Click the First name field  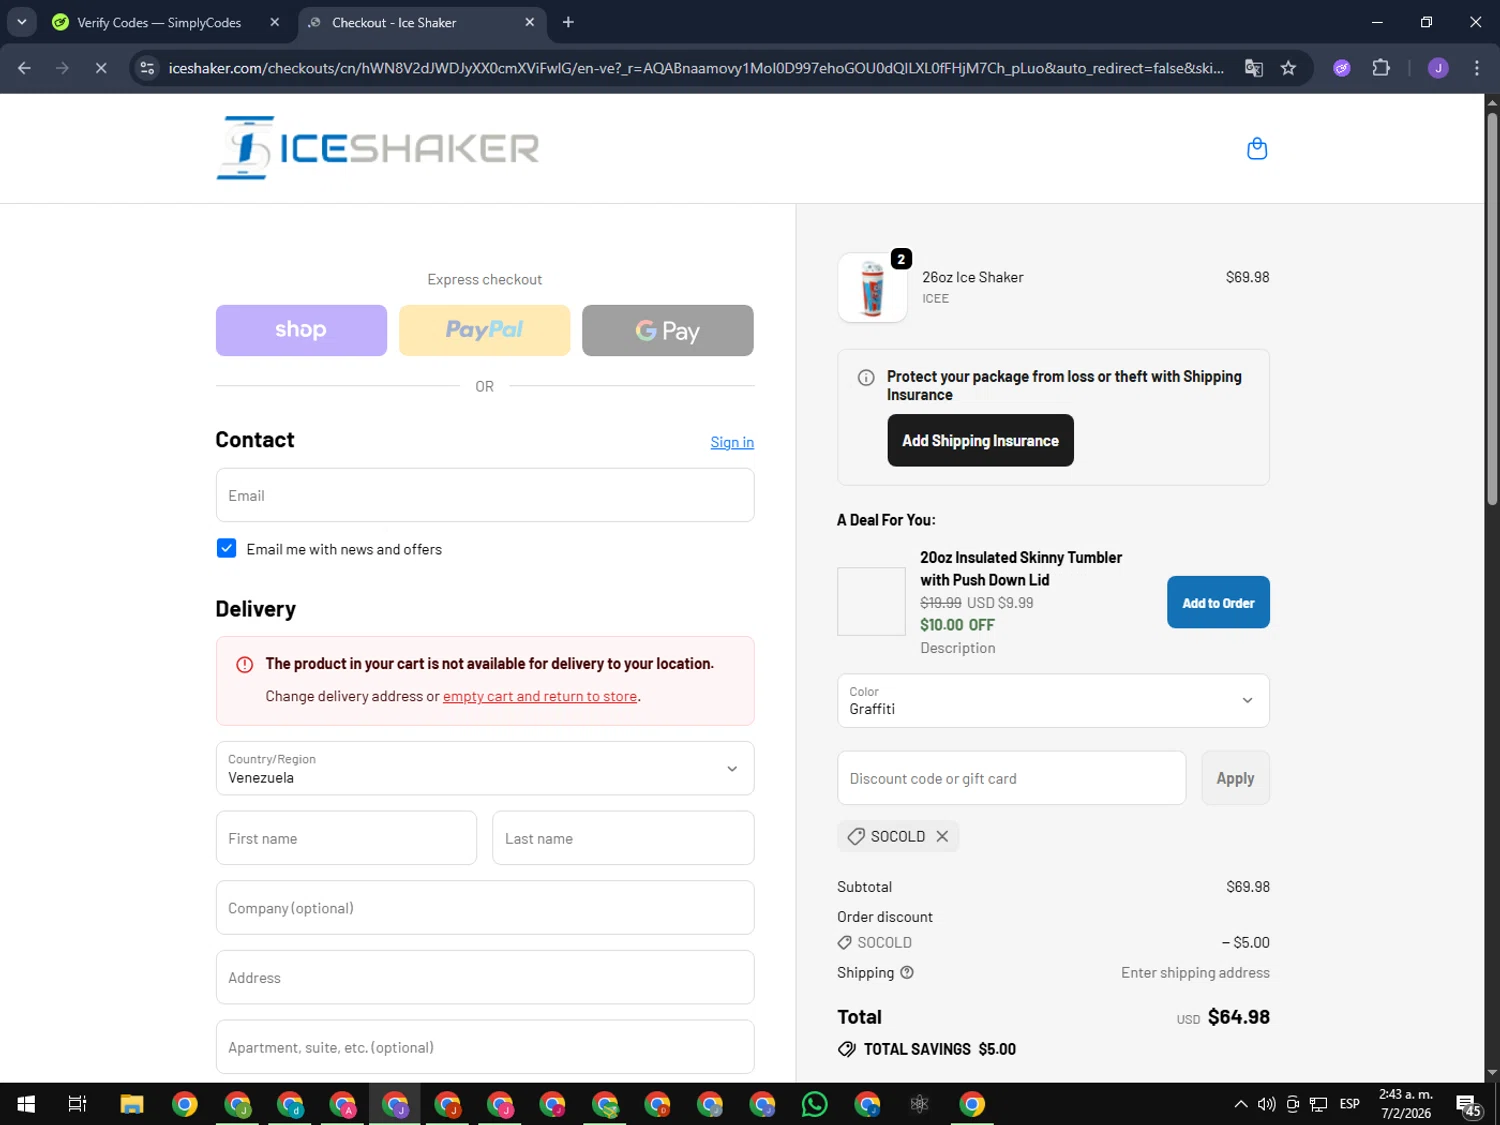346,838
